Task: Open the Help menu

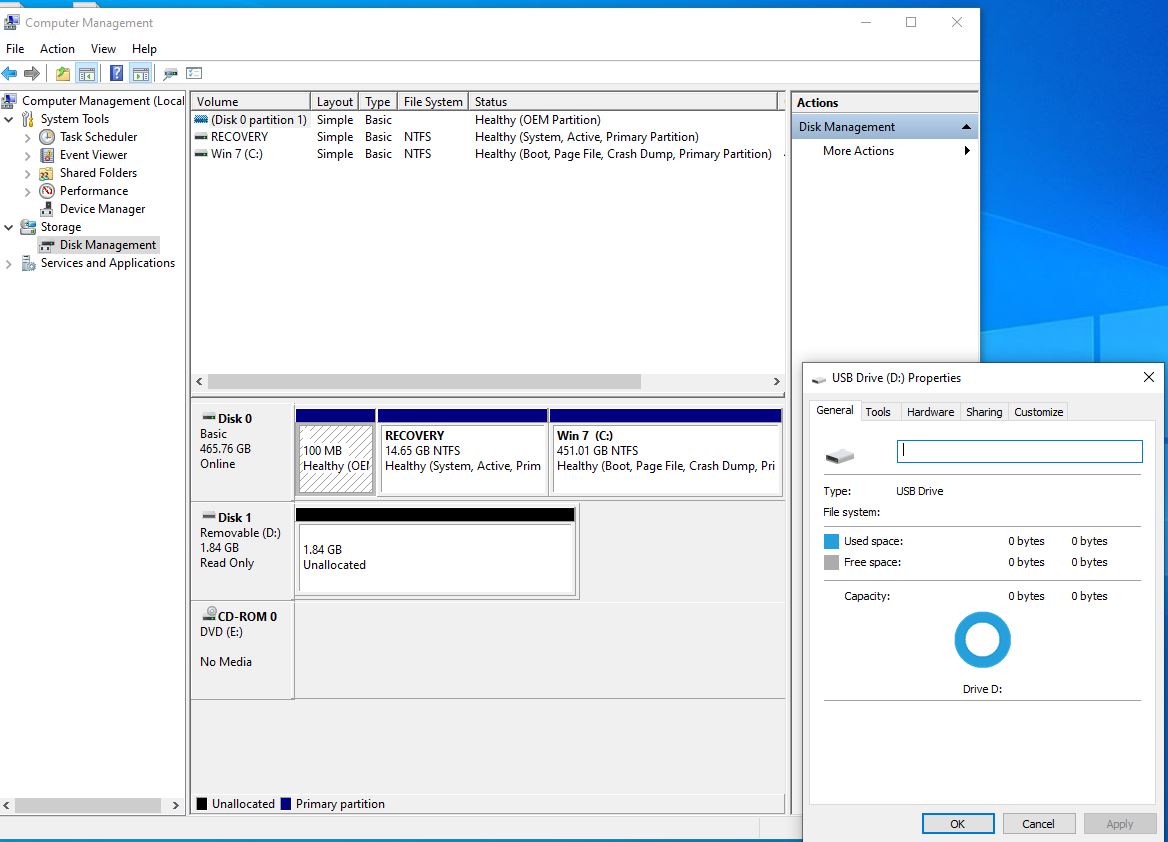Action: (x=145, y=48)
